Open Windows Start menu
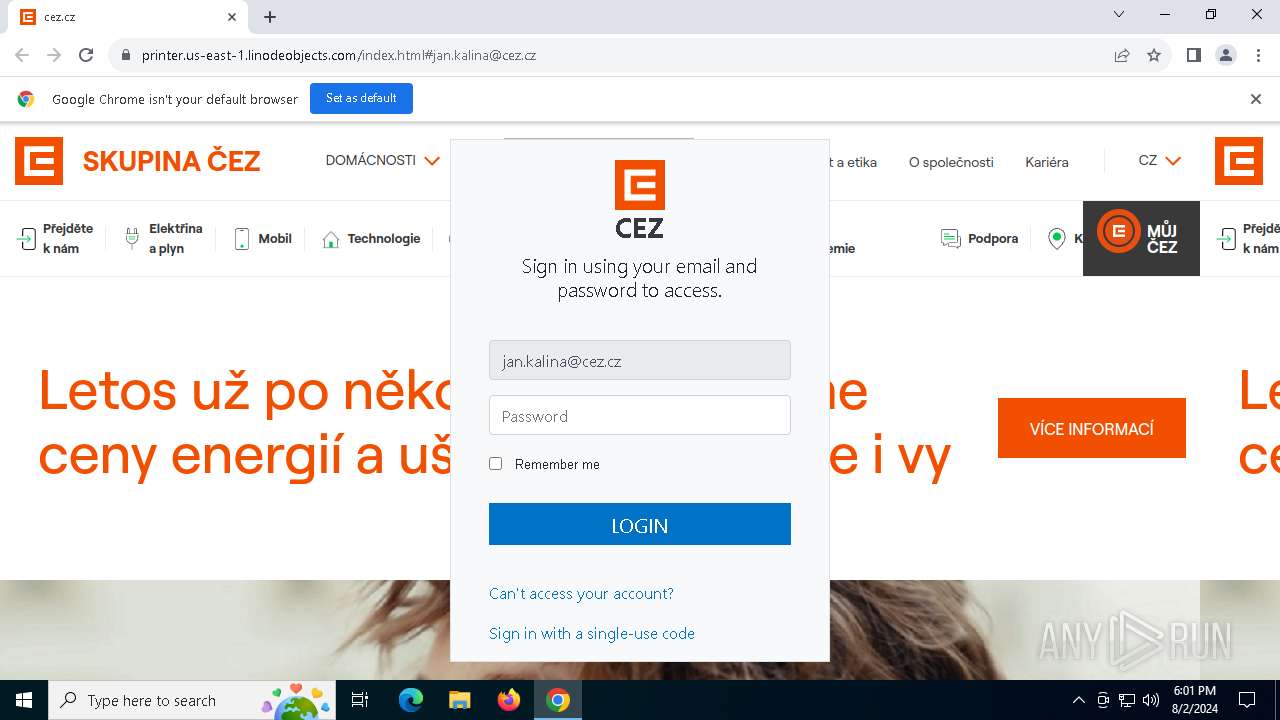Viewport: 1280px width, 720px height. point(24,700)
